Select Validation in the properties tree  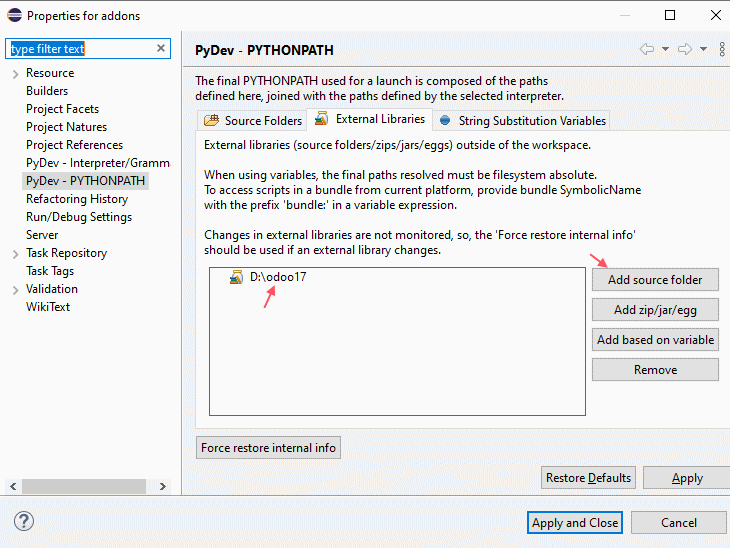click(x=52, y=289)
